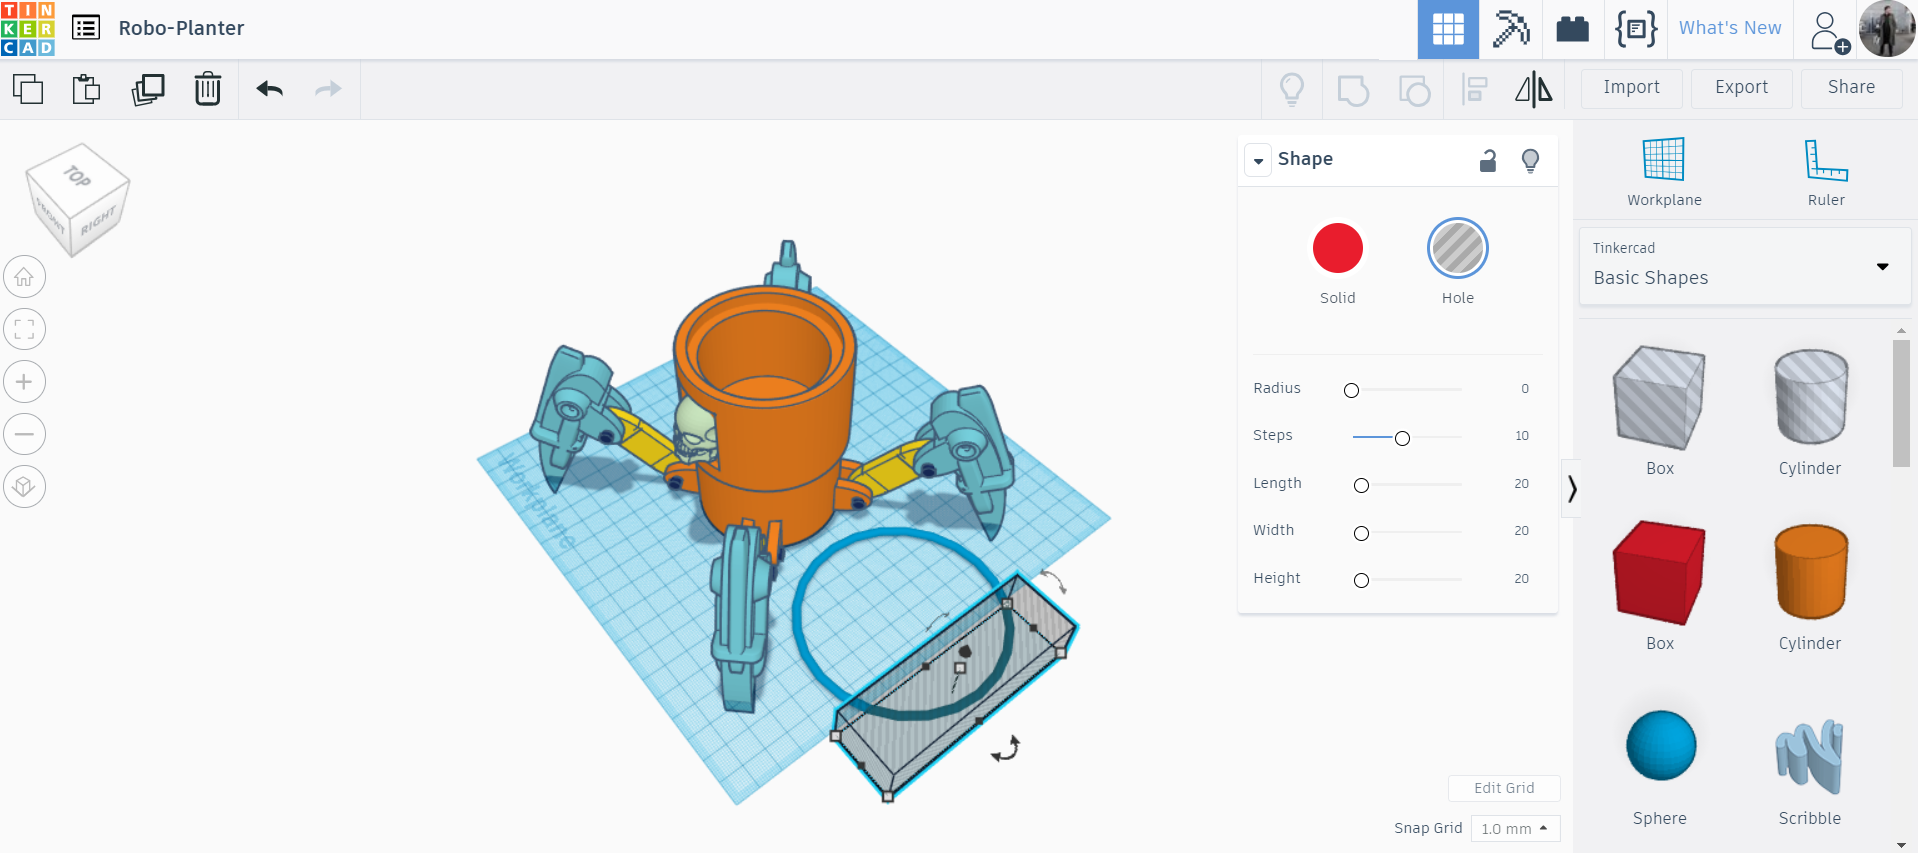
Task: Redo the last undone action
Action: 328,89
